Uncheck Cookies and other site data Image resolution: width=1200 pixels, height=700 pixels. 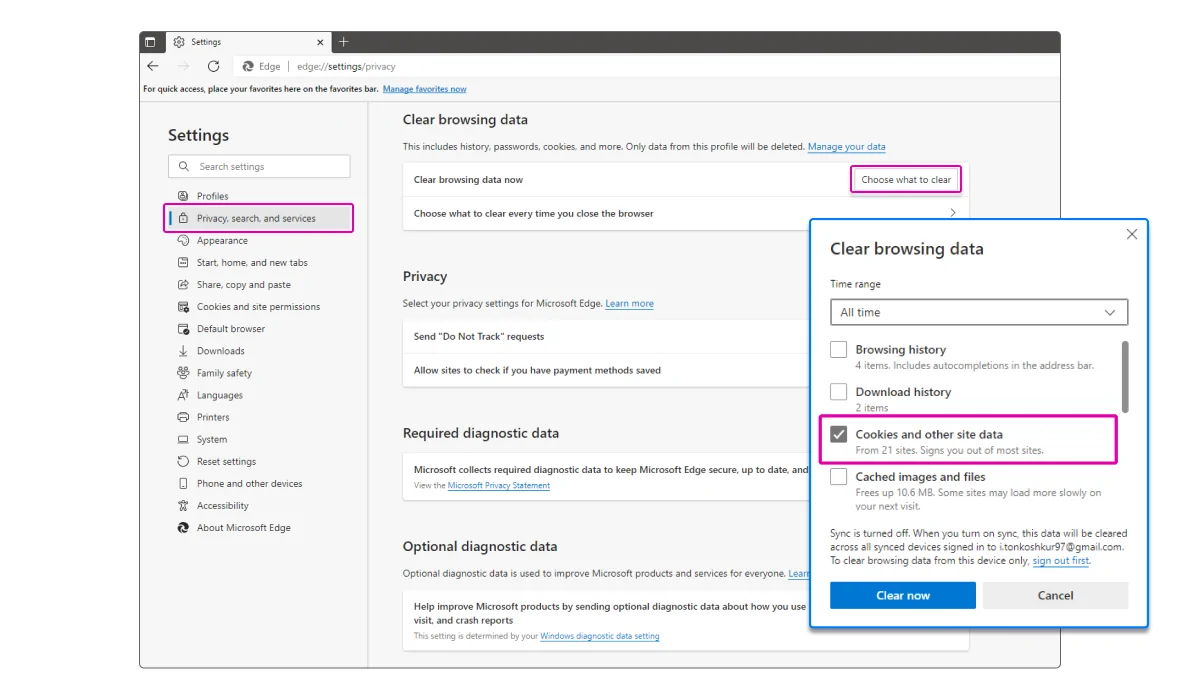838,435
